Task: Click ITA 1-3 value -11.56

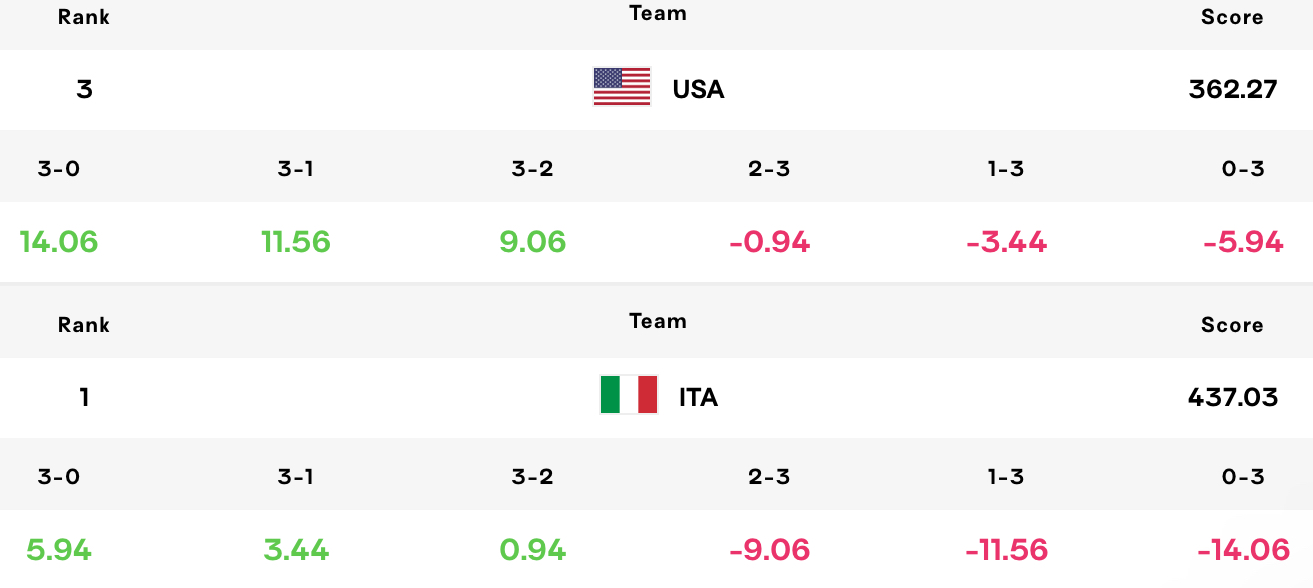Action: click(x=1006, y=549)
